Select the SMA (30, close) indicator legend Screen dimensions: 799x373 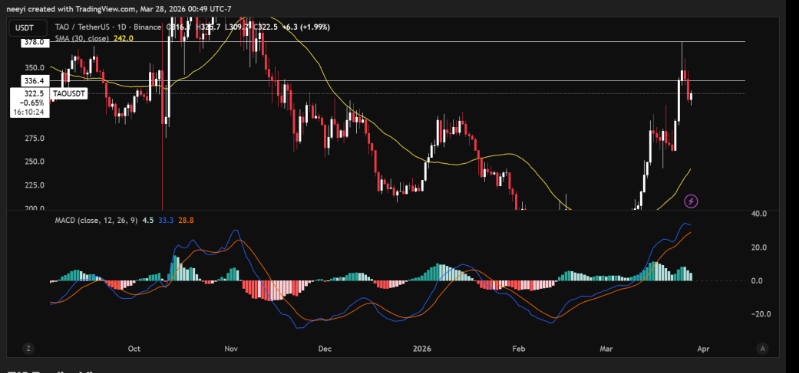pos(82,38)
